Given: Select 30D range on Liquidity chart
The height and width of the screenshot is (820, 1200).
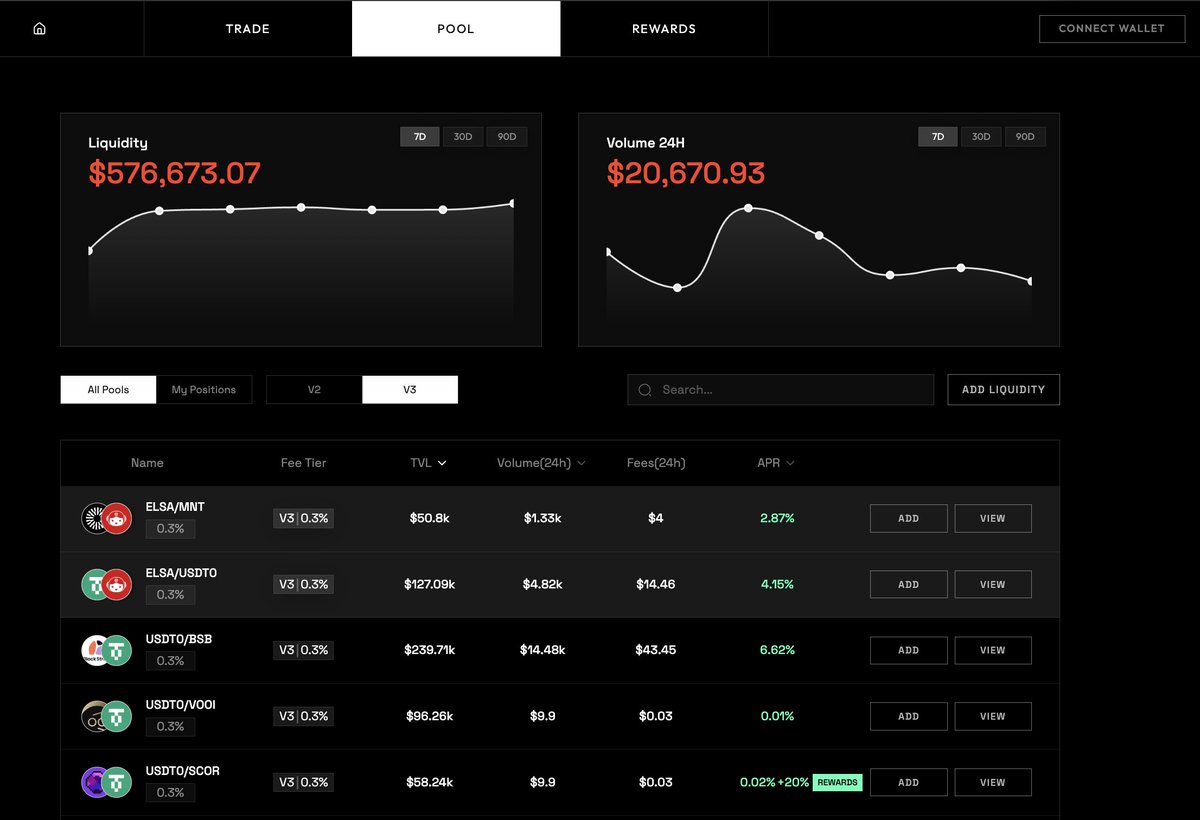Looking at the screenshot, I should click(x=463, y=136).
